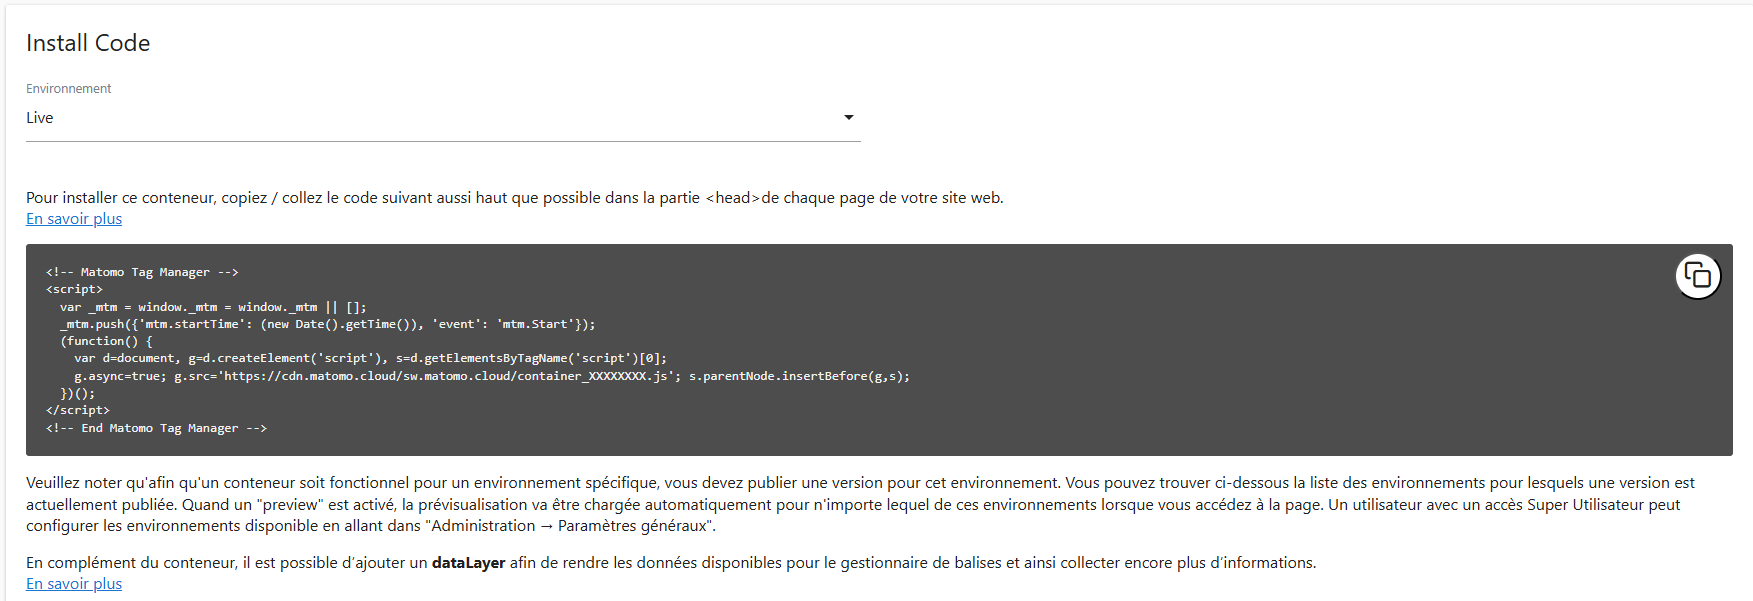Viewport: 1753px width, 601px height.
Task: Open En savoir plus link above code block
Action: tap(74, 219)
